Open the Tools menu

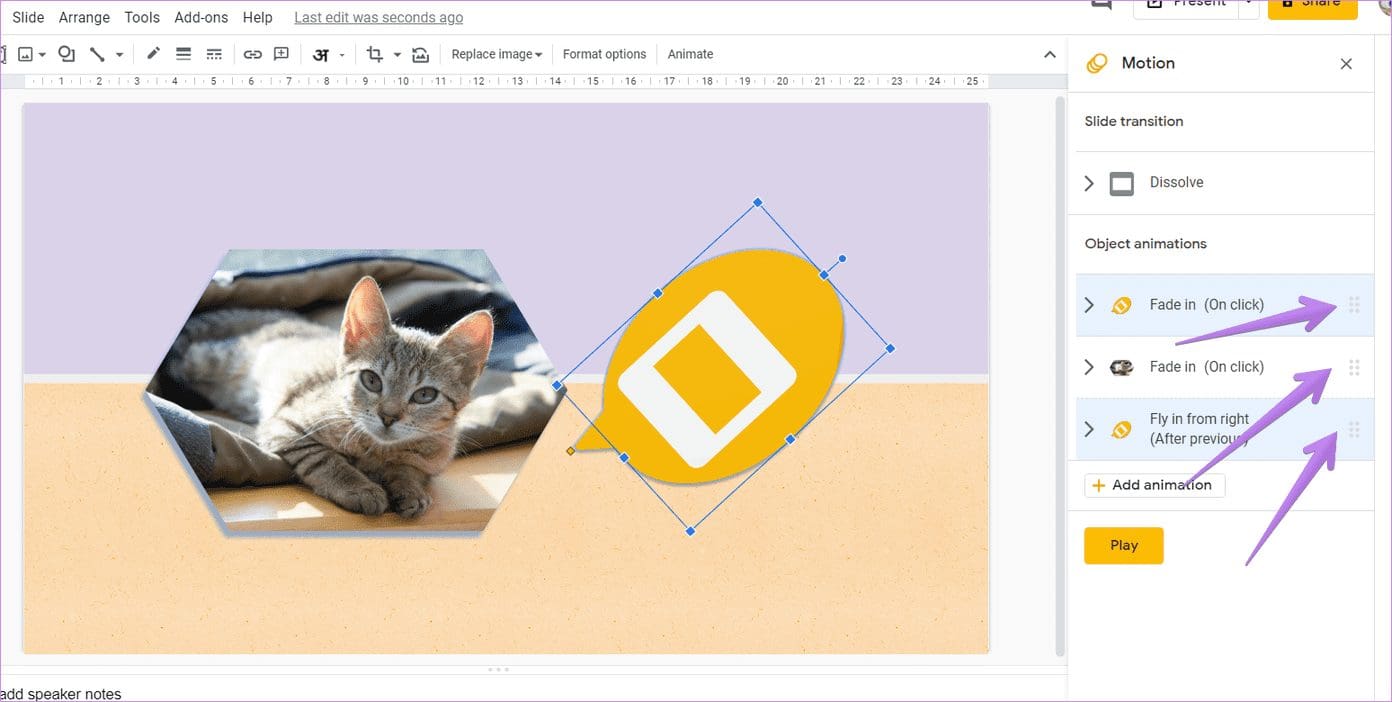pyautogui.click(x=142, y=17)
